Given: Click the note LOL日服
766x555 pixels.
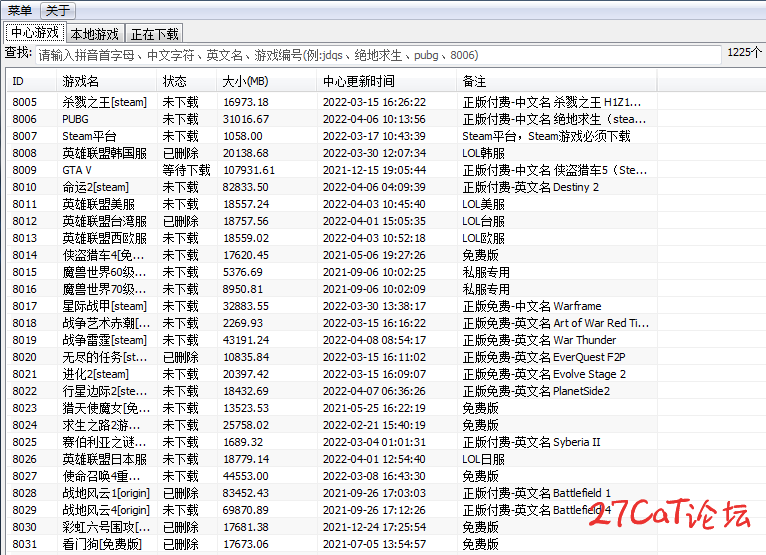Looking at the screenshot, I should [x=484, y=459].
